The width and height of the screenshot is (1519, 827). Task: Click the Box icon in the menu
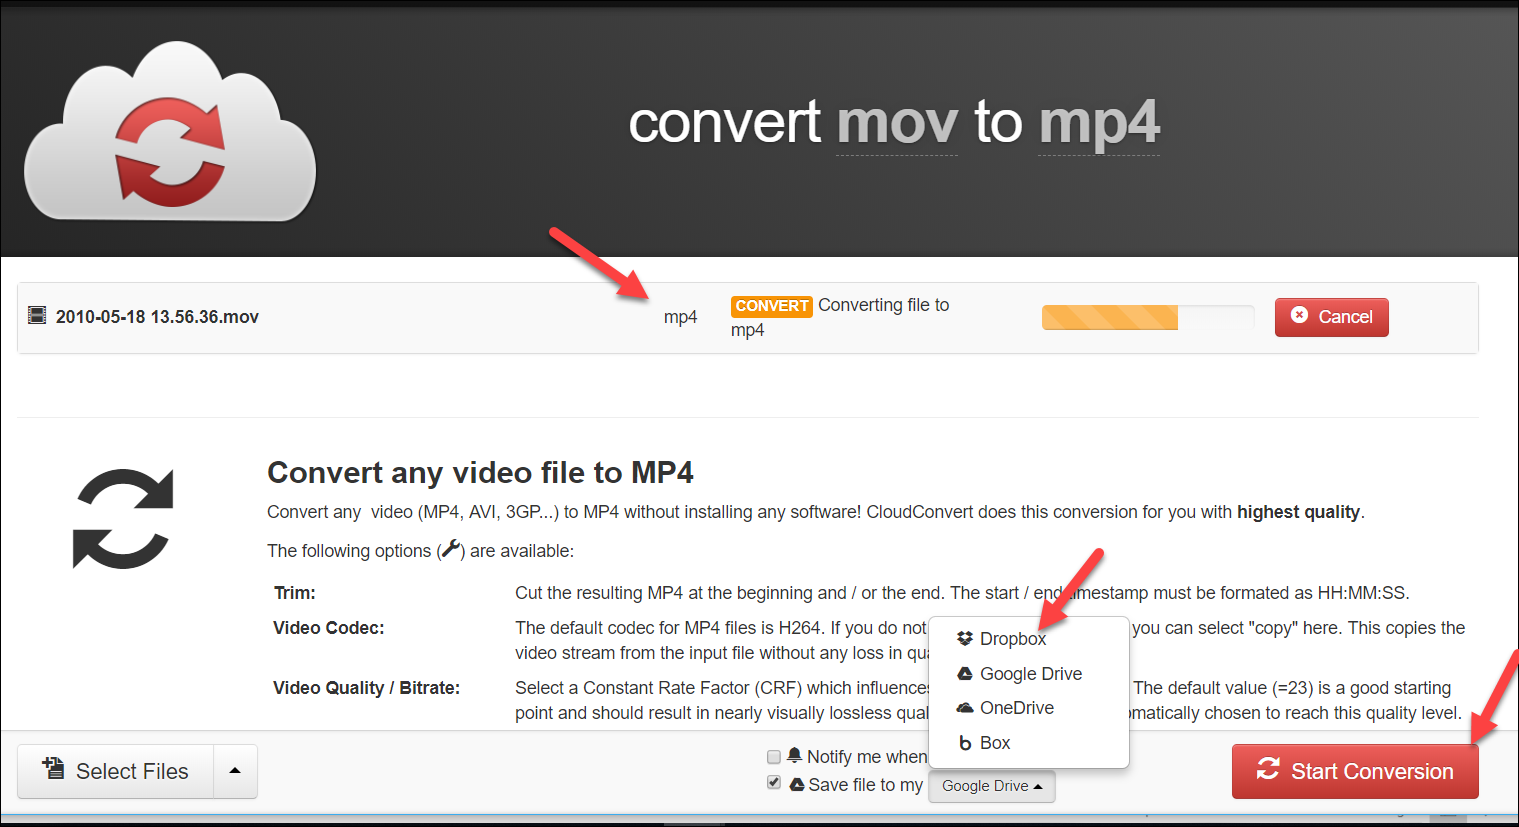tap(965, 743)
